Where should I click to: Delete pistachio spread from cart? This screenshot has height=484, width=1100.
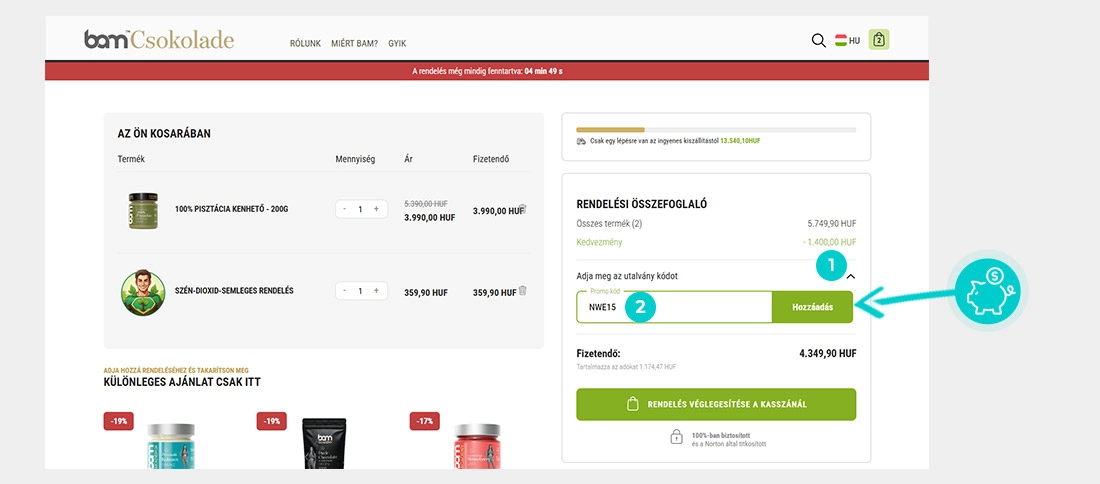(x=523, y=209)
